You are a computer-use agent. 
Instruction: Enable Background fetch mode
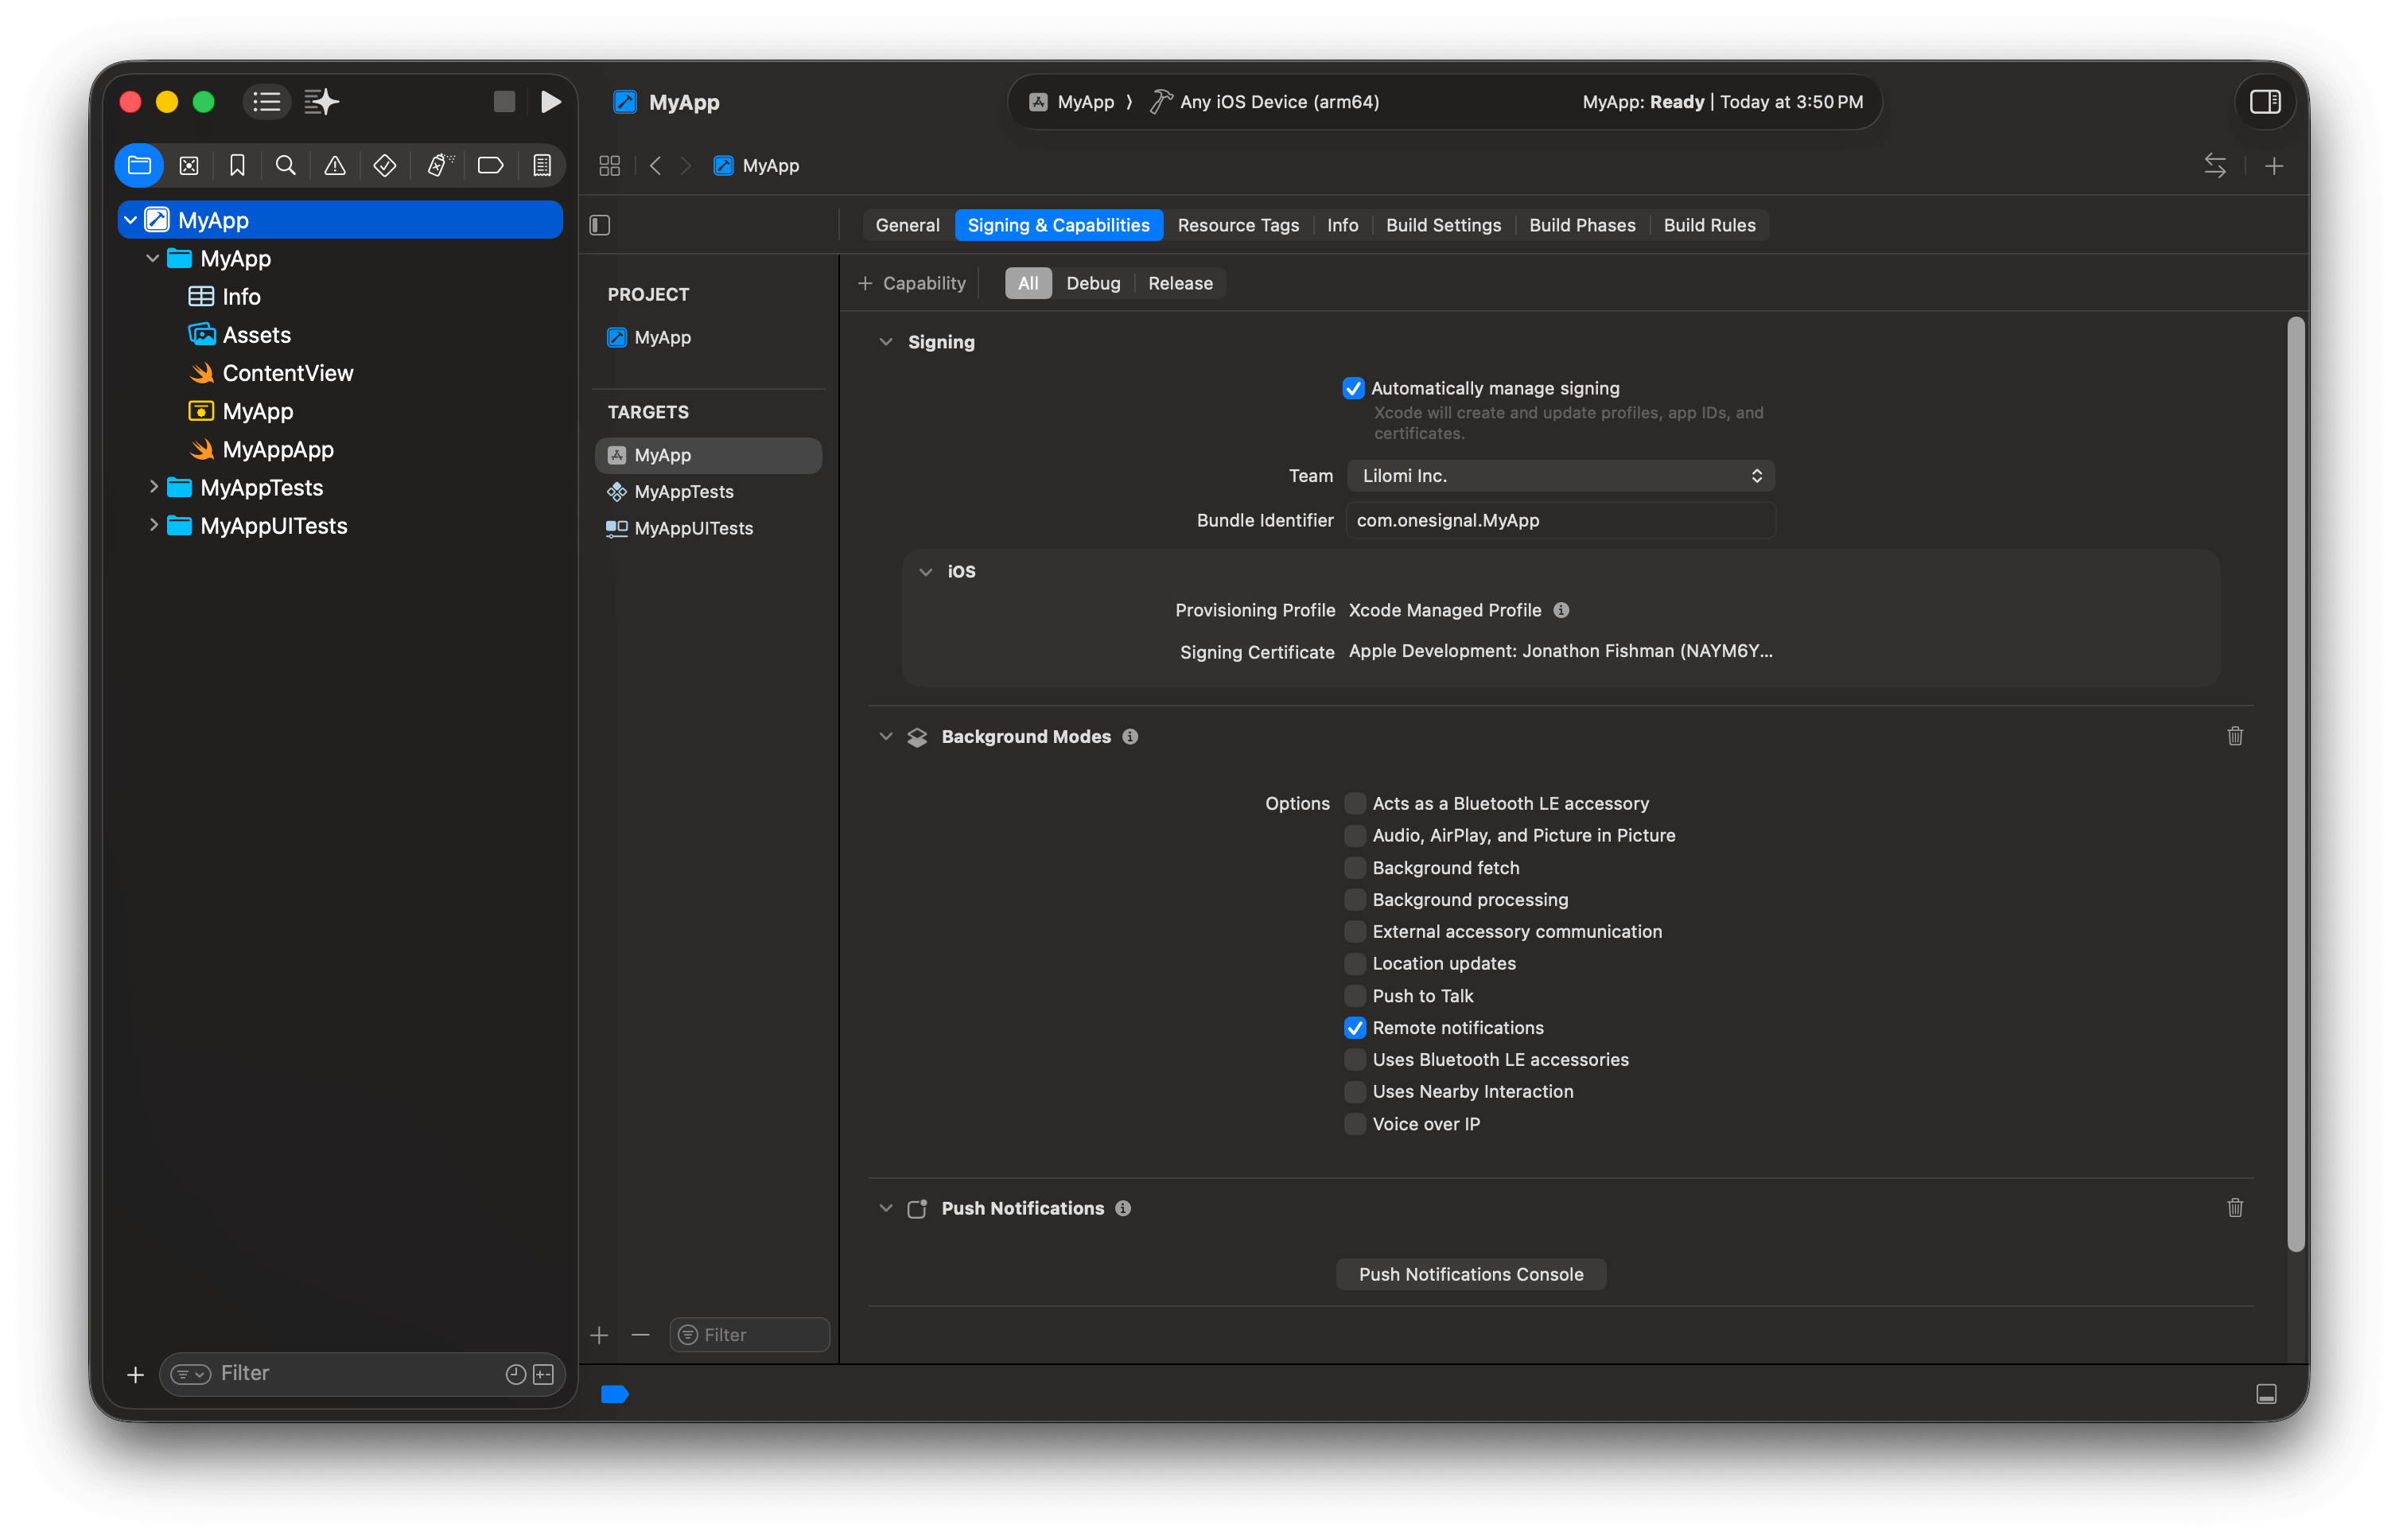coord(1355,868)
